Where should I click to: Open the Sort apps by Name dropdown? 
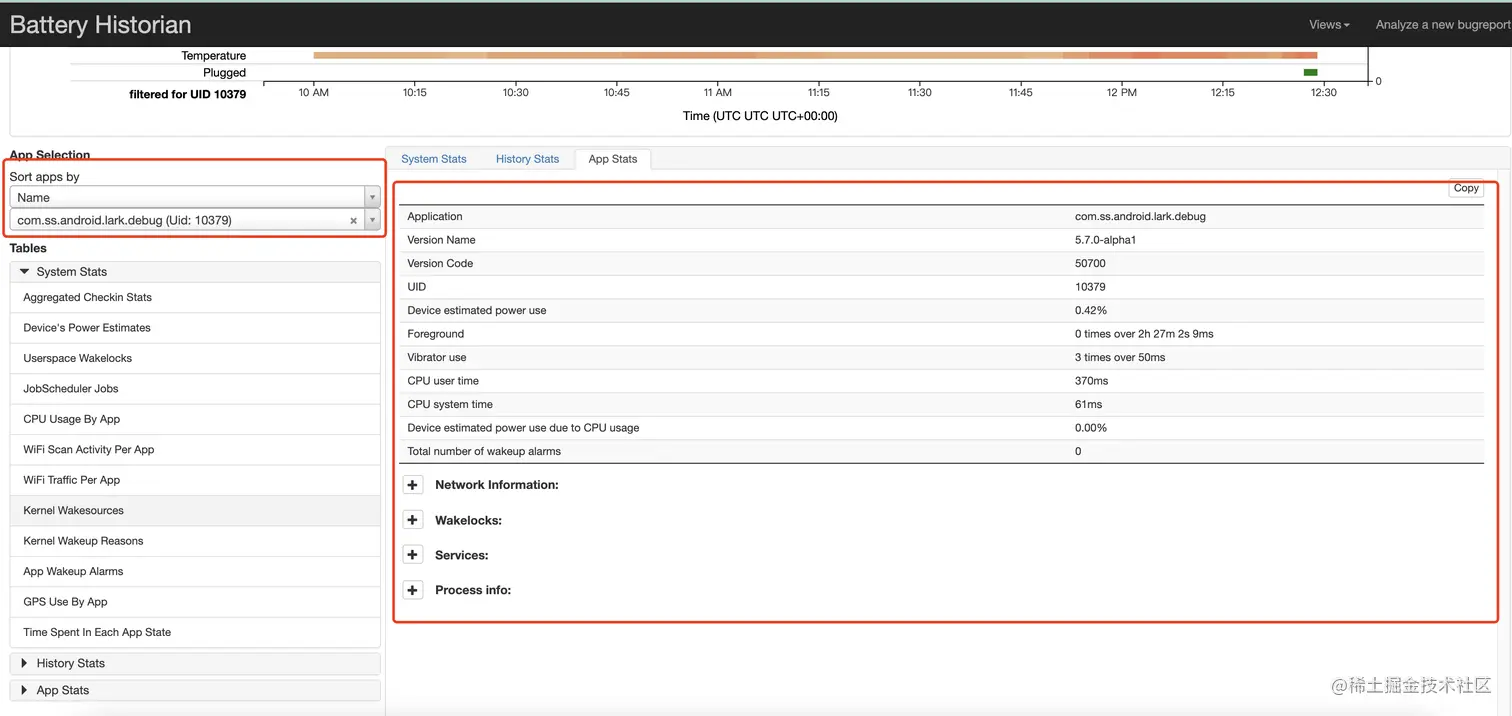[x=195, y=197]
